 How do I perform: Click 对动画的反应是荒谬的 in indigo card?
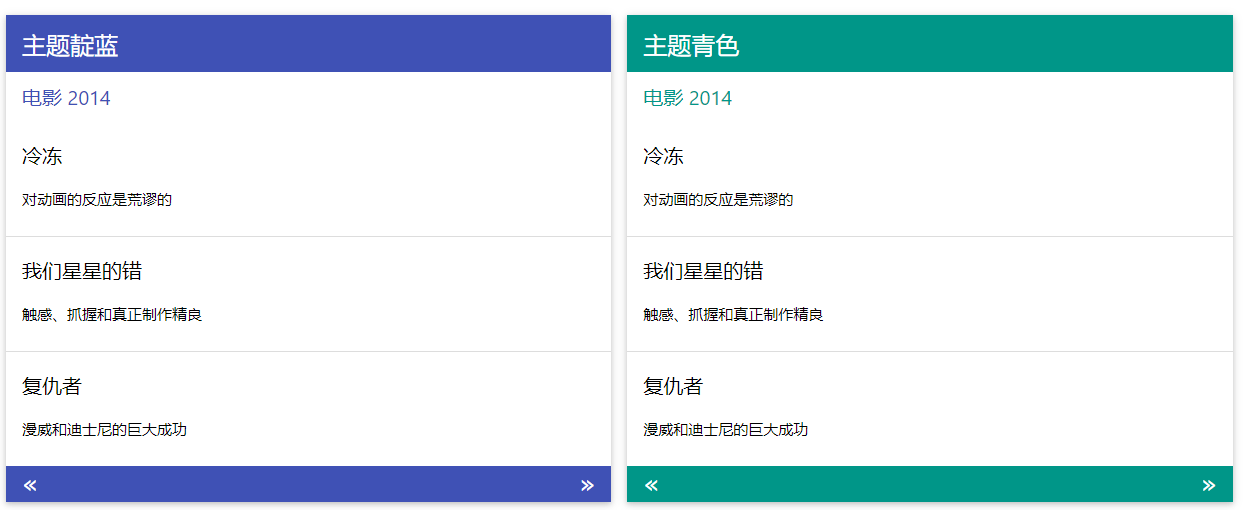(x=97, y=200)
